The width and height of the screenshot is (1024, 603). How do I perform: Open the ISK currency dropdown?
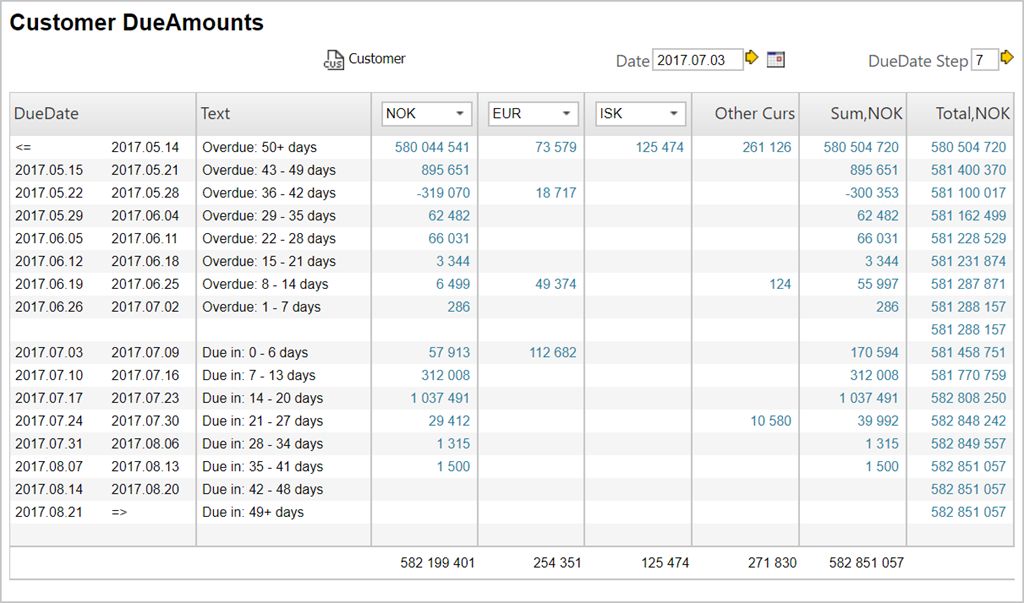click(640, 114)
